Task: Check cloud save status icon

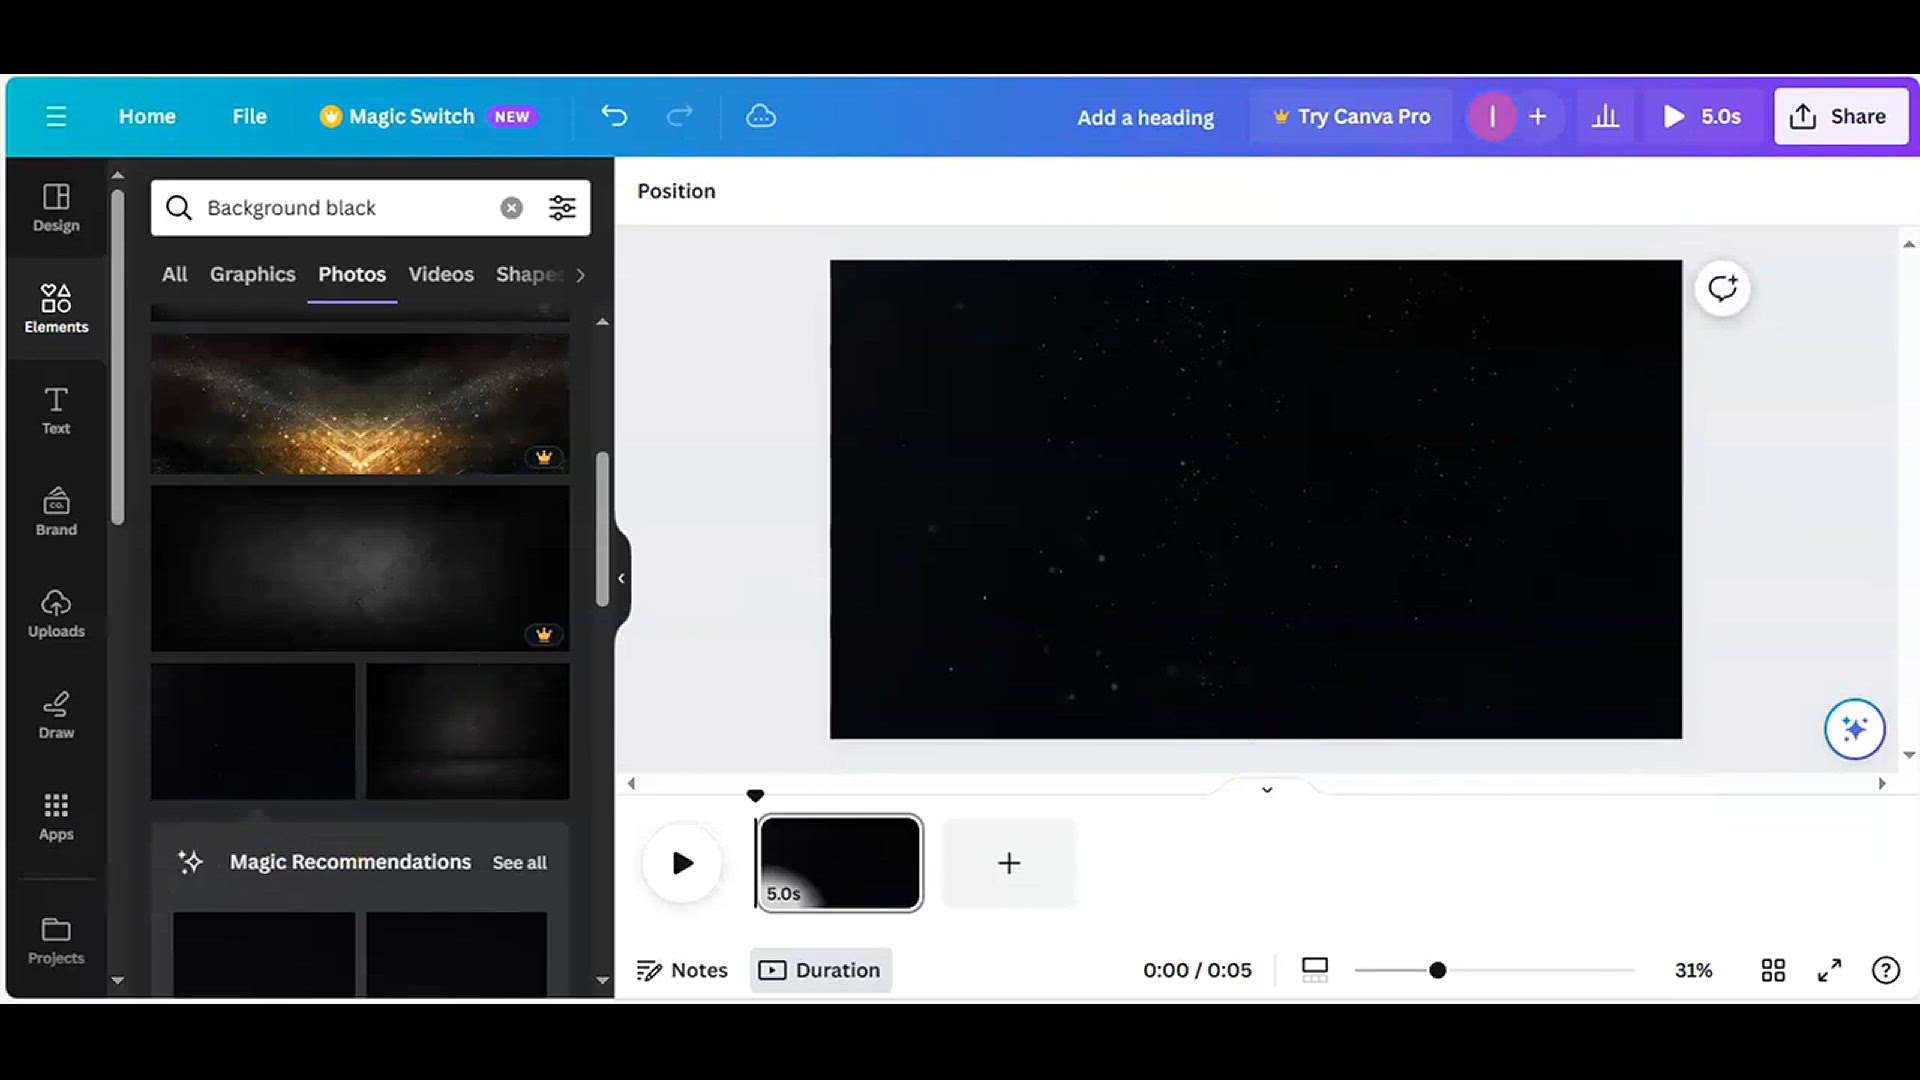Action: [x=761, y=116]
